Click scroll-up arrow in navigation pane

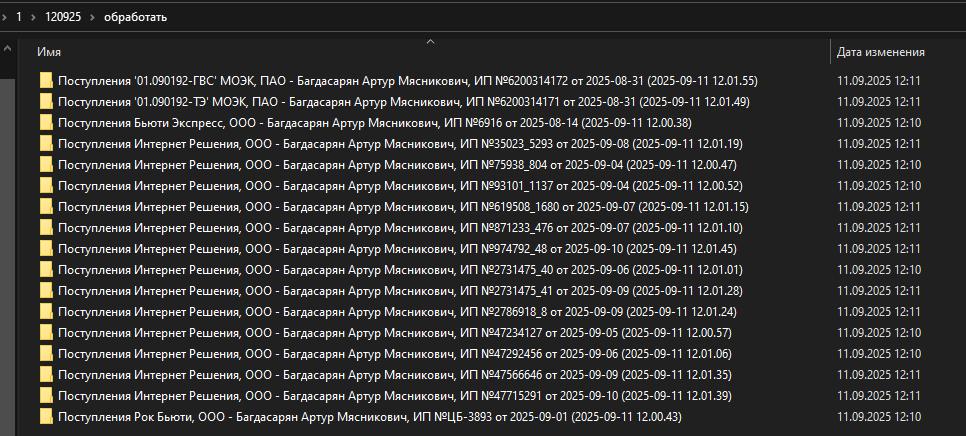click(x=7, y=47)
